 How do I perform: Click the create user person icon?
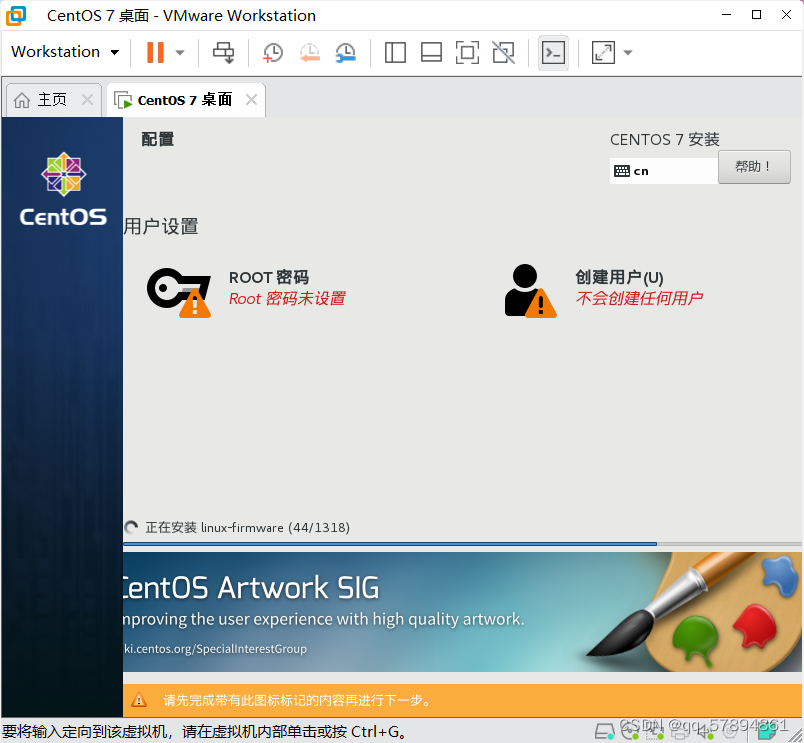click(x=530, y=291)
